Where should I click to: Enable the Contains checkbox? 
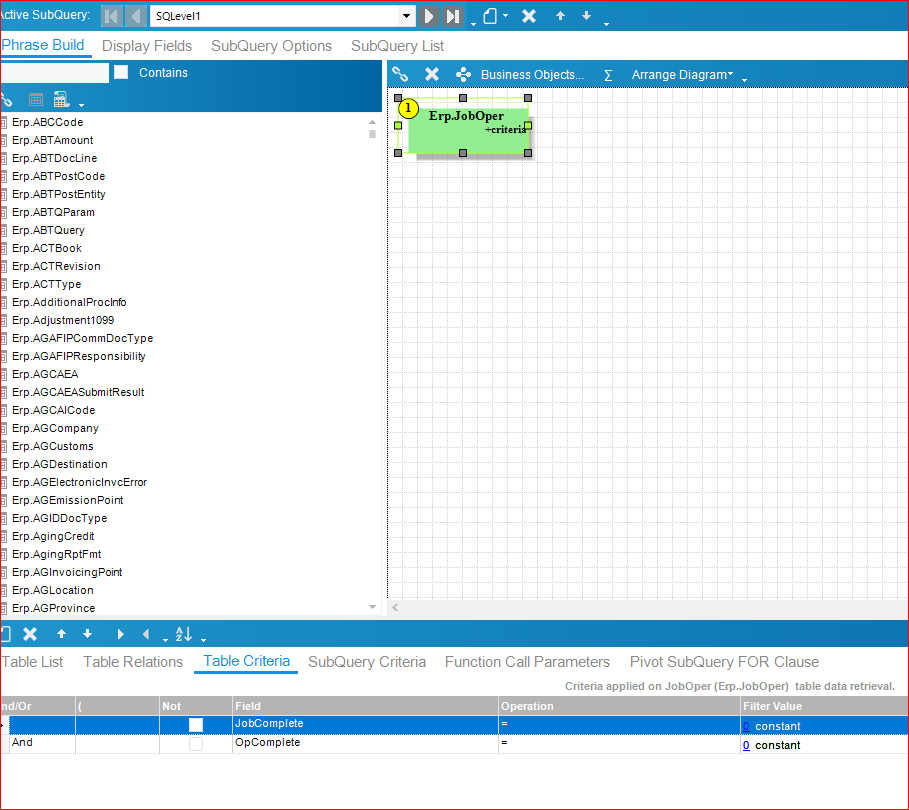pos(121,73)
